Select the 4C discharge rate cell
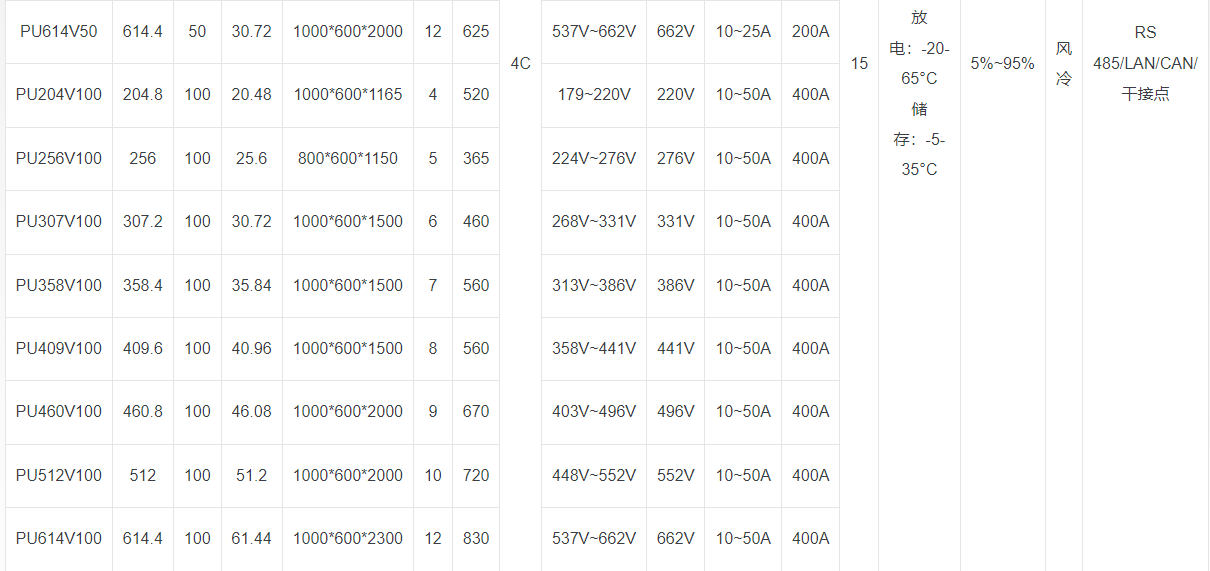The height and width of the screenshot is (571, 1210). (x=520, y=63)
